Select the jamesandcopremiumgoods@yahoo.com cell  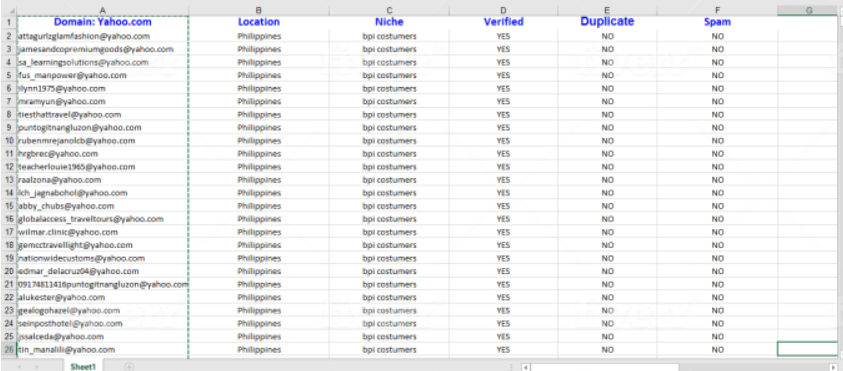(x=103, y=49)
